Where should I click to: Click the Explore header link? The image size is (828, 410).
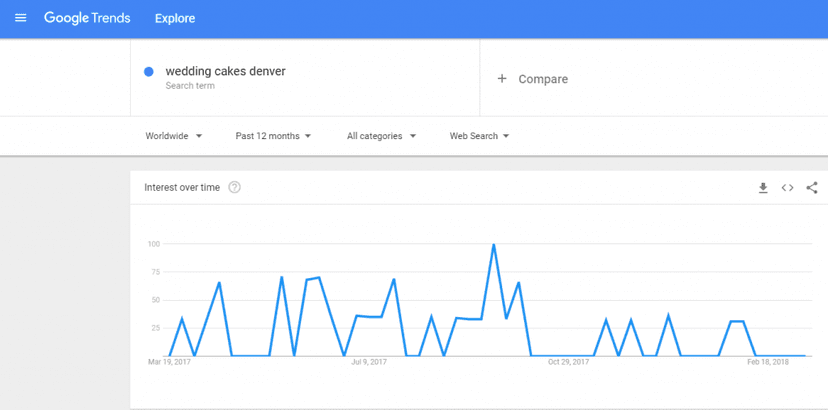pos(175,18)
